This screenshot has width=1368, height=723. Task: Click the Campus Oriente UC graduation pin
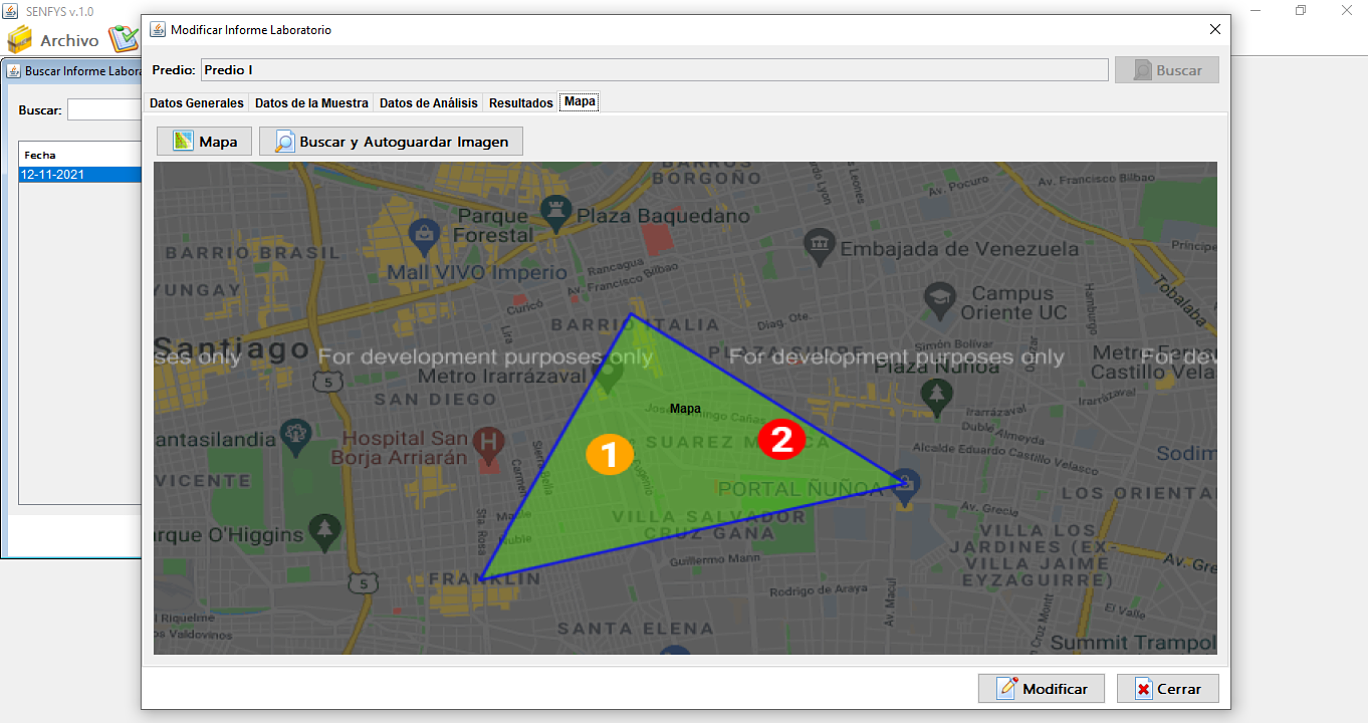pyautogui.click(x=938, y=299)
